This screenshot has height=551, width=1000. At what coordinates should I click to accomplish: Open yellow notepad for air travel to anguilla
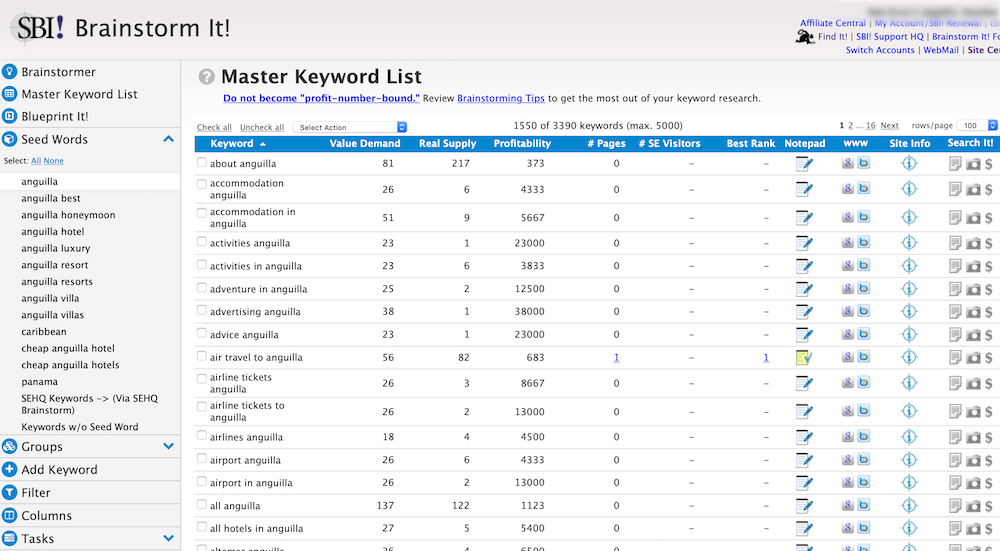(804, 358)
